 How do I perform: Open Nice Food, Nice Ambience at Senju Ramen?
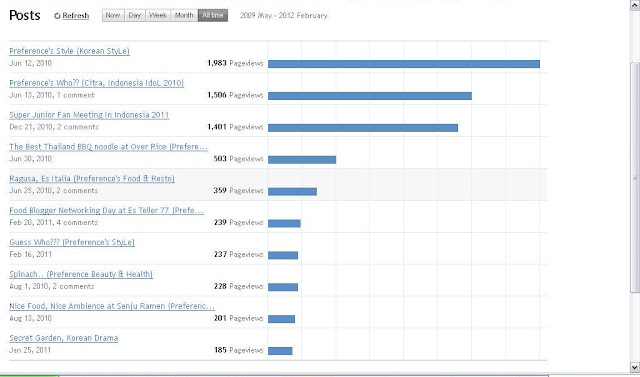[112, 306]
